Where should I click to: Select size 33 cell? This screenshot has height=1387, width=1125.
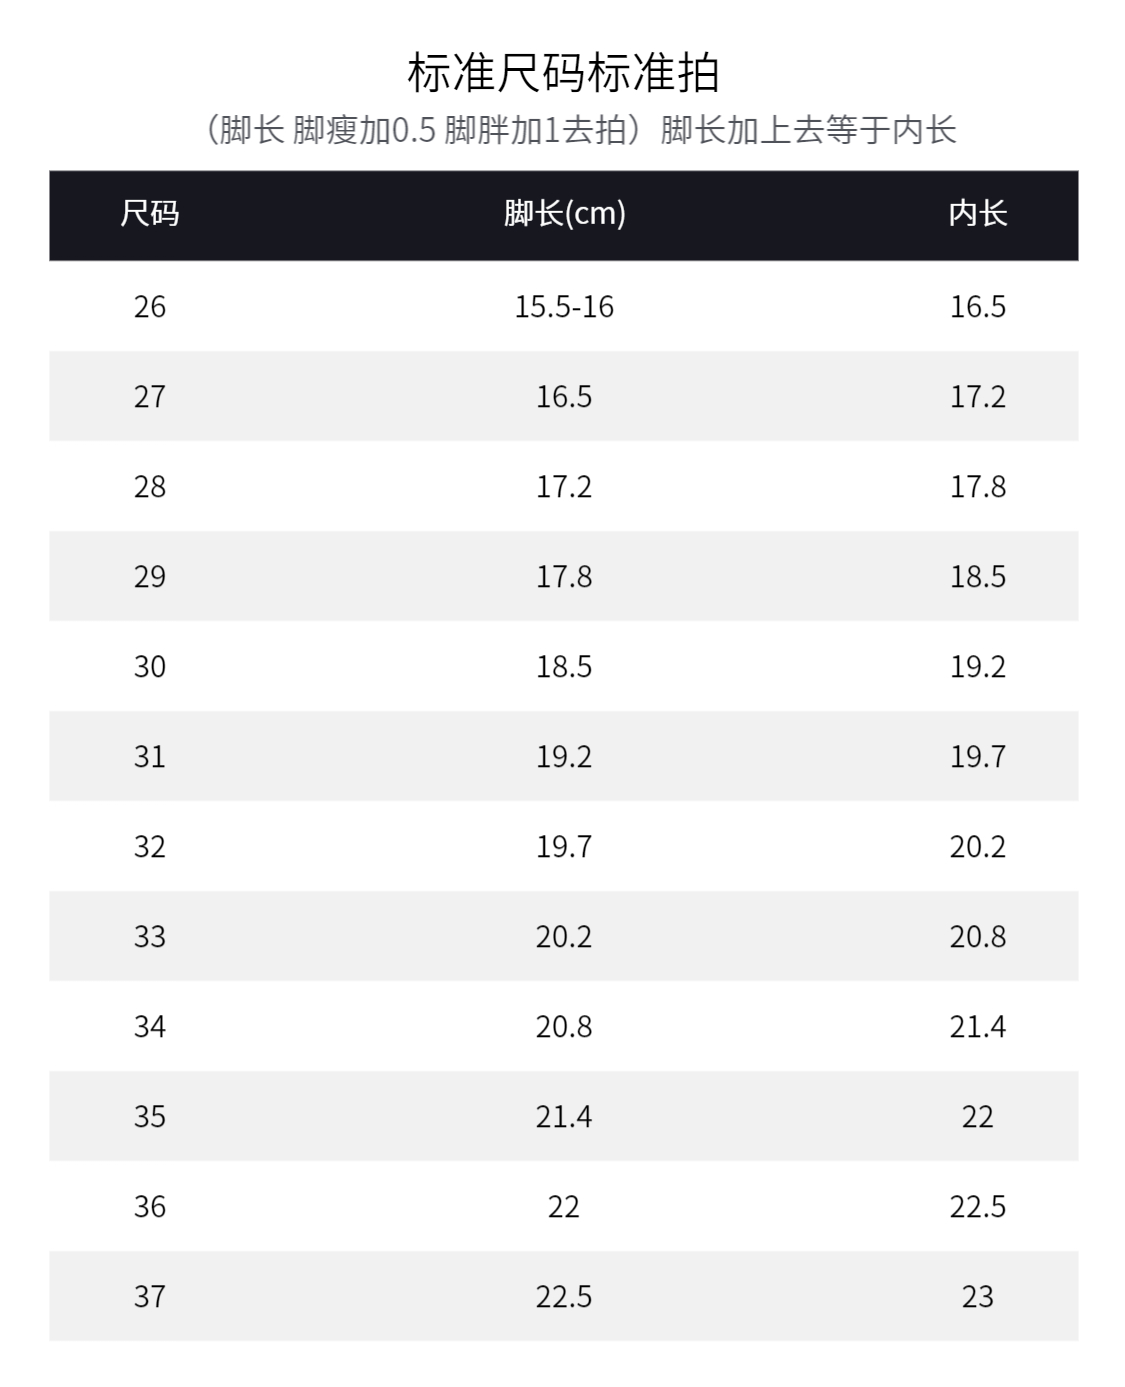[150, 936]
